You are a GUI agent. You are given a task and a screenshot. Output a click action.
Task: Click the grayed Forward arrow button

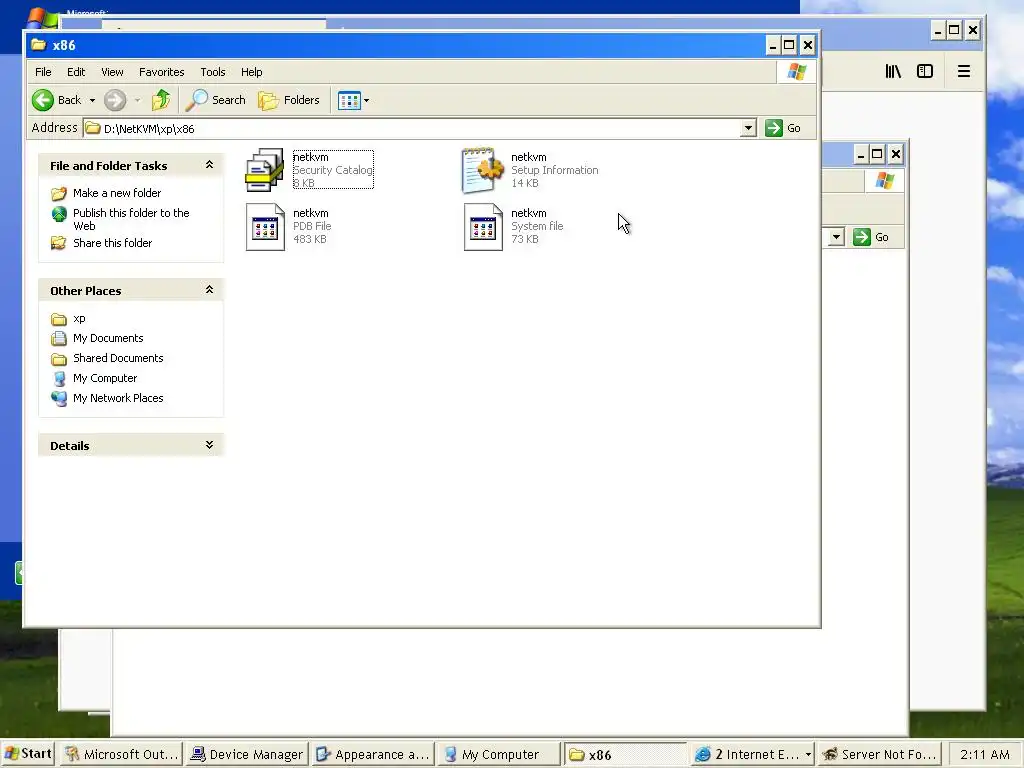coord(115,100)
